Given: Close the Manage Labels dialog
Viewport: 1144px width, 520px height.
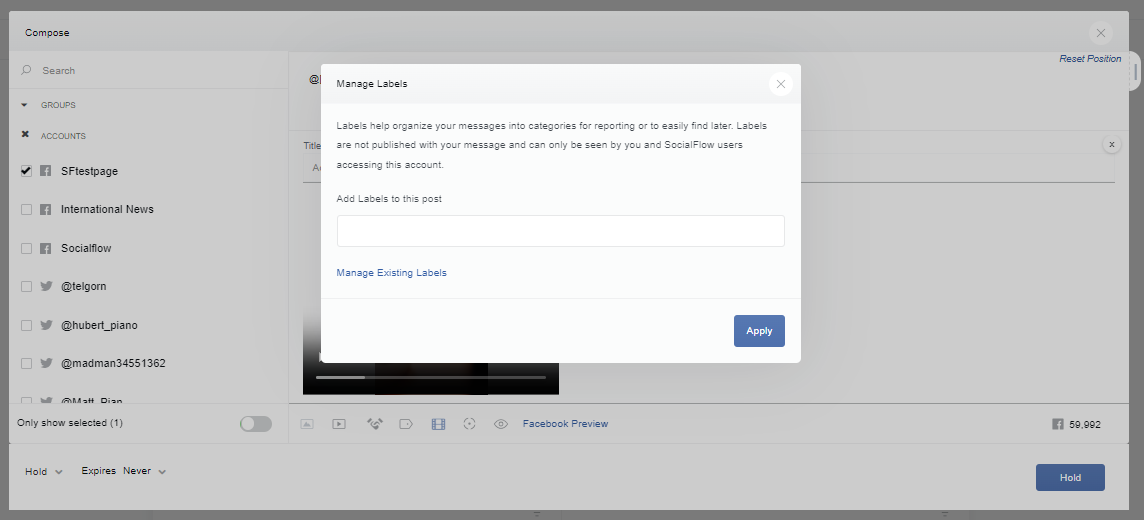Looking at the screenshot, I should pyautogui.click(x=781, y=84).
